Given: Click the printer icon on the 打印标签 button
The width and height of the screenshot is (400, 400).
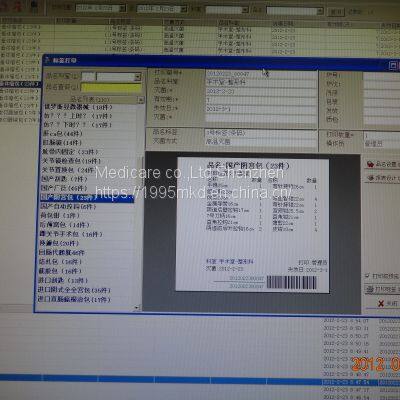Looking at the screenshot, I should pyautogui.click(x=370, y=289).
